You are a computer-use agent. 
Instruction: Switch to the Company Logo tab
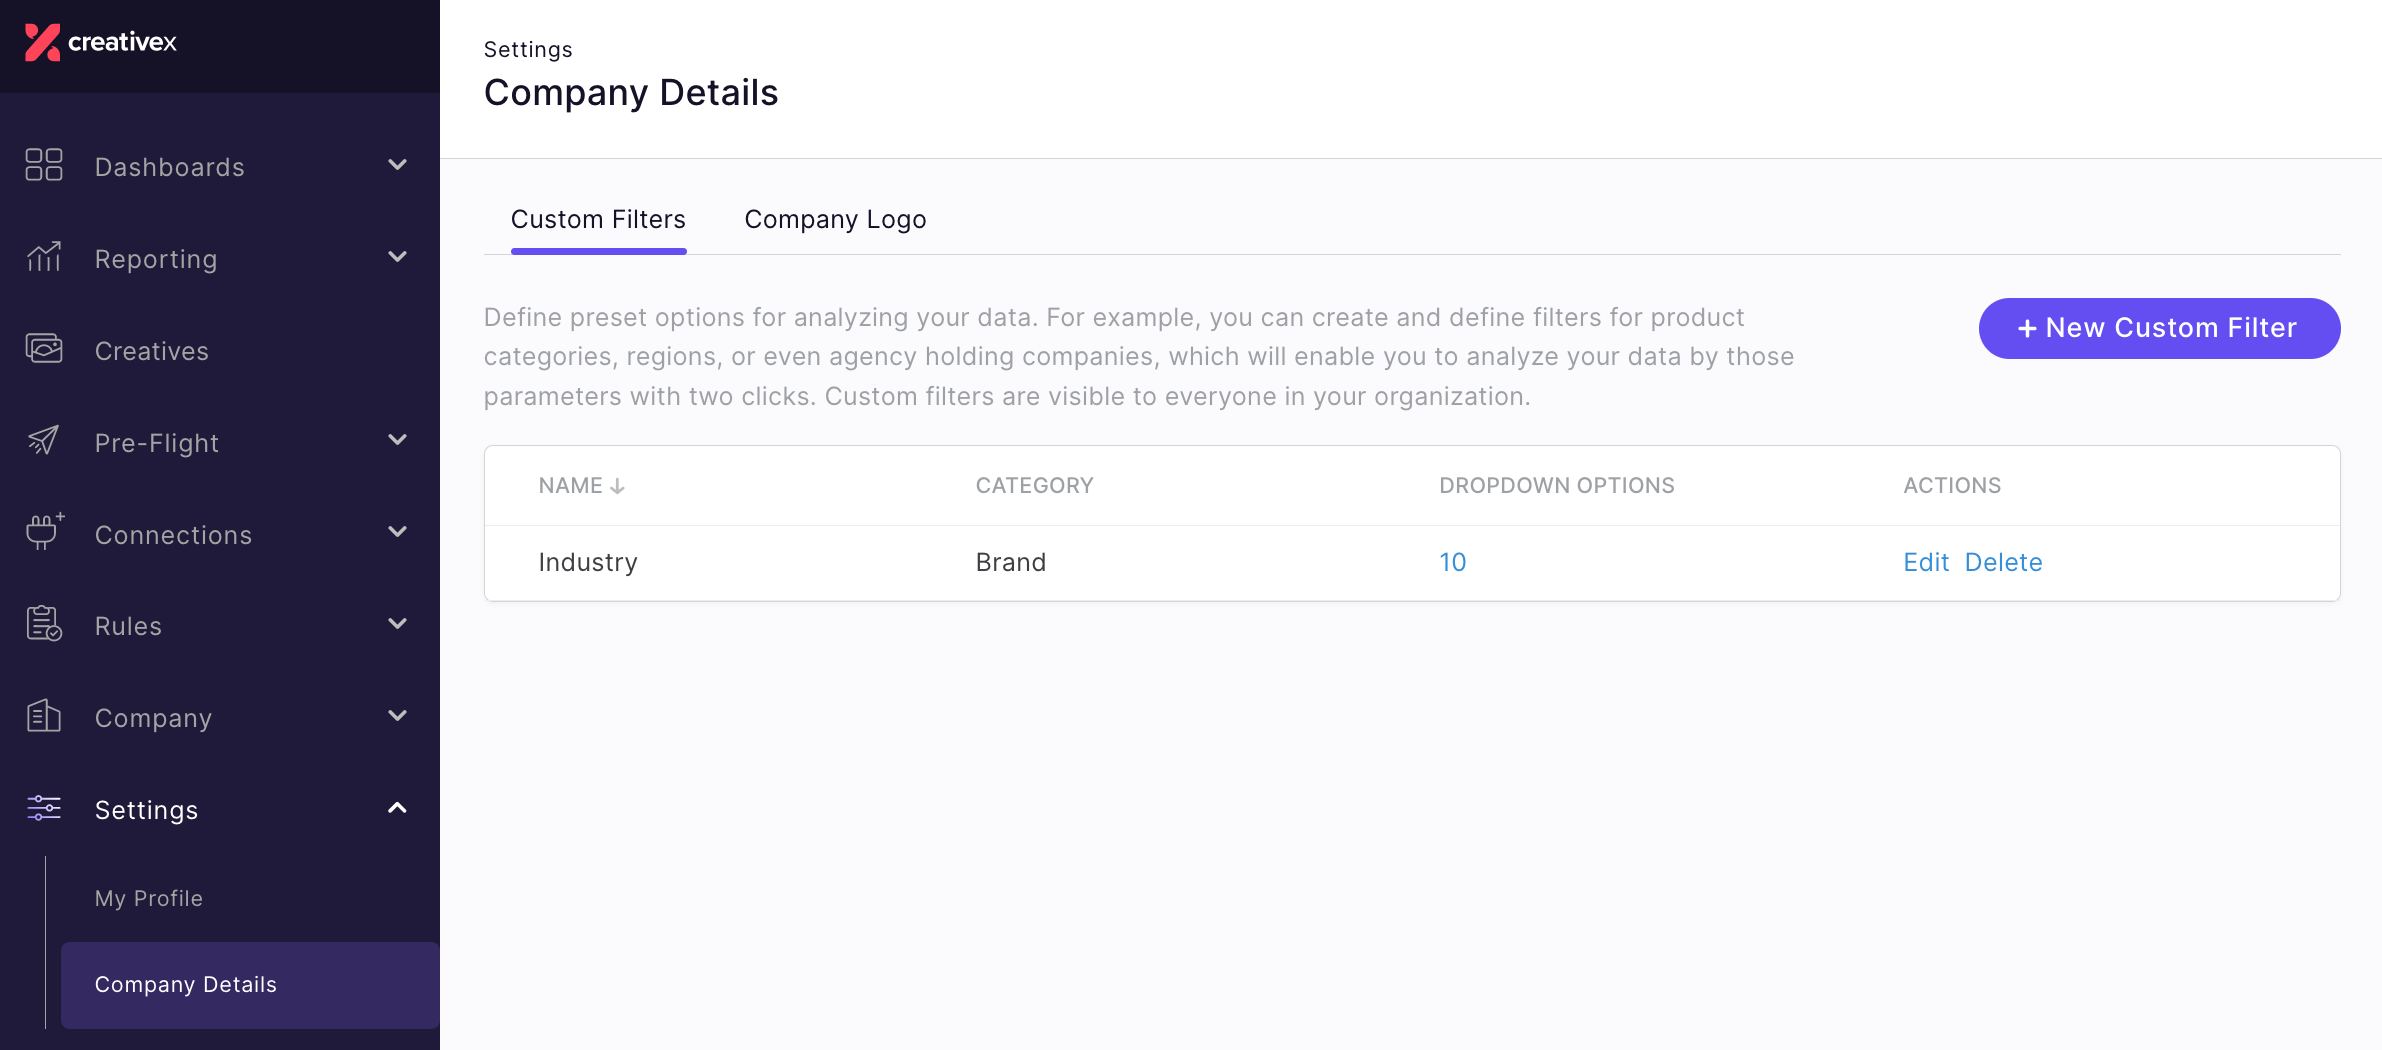835,219
